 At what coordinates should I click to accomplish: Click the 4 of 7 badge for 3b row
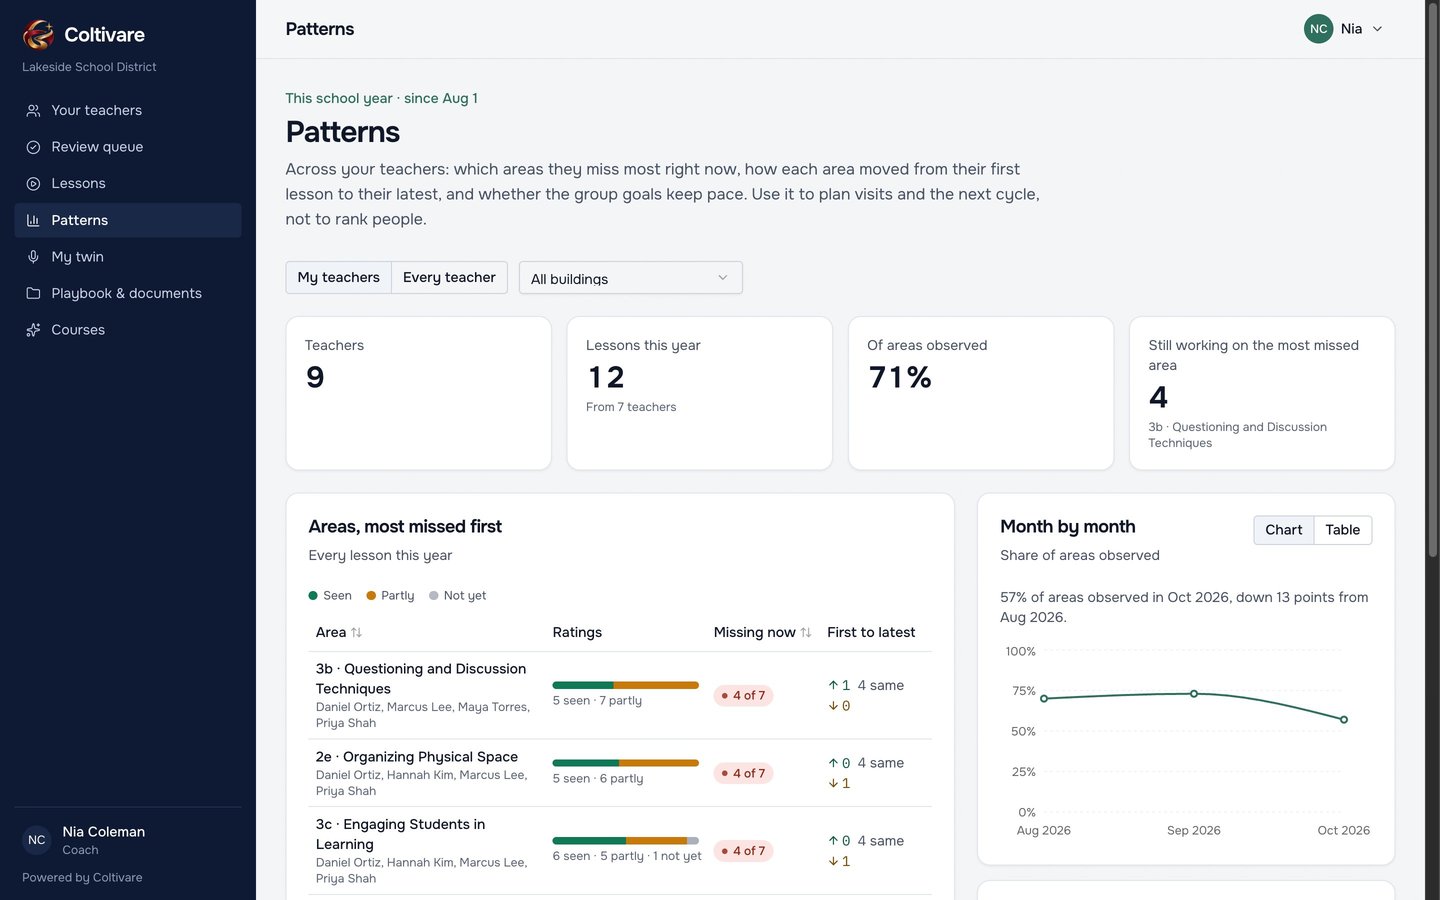(x=743, y=696)
